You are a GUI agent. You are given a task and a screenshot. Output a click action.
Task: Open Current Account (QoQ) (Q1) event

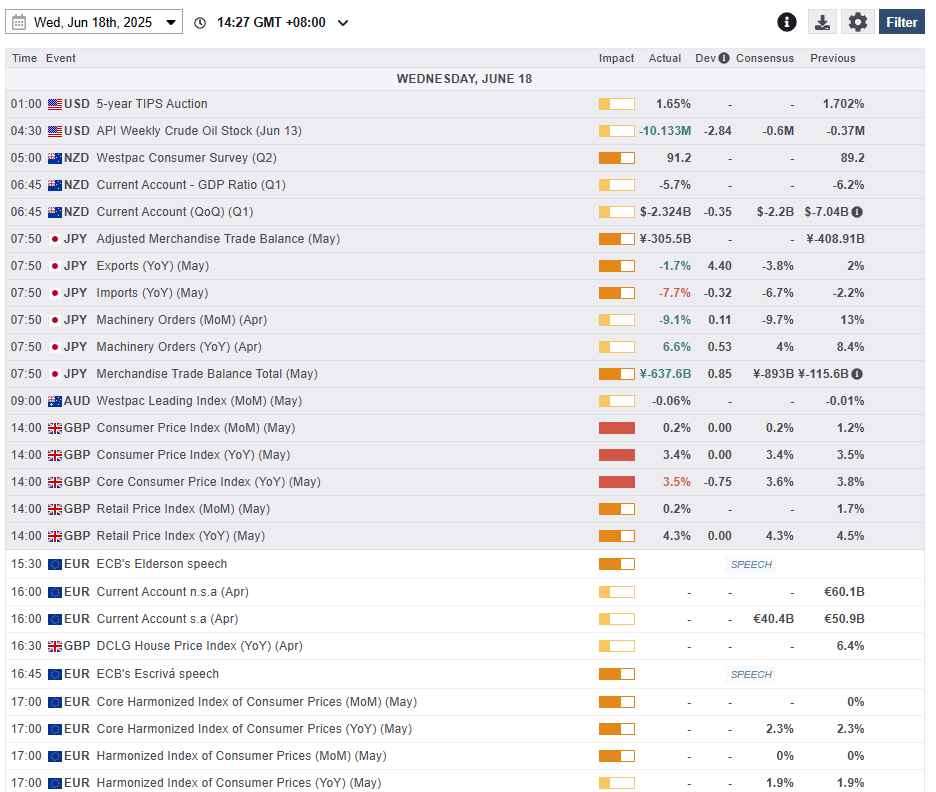pos(175,212)
